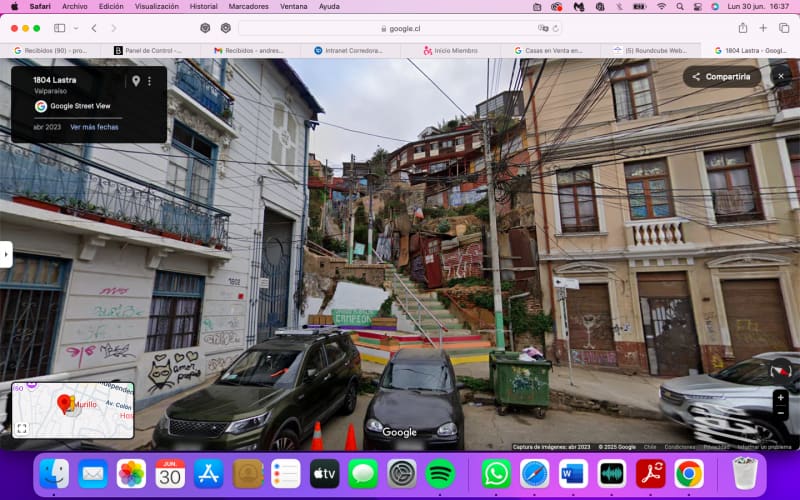Open Photos from the Dock
Screen dimensions: 800x500
131,474
